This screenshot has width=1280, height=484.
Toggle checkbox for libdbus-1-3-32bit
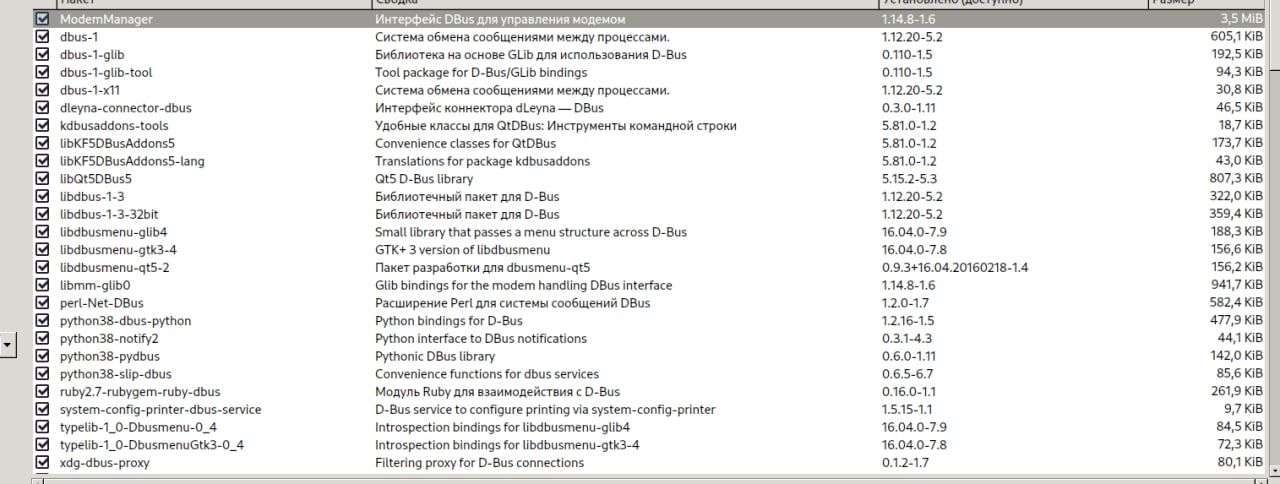(x=42, y=214)
